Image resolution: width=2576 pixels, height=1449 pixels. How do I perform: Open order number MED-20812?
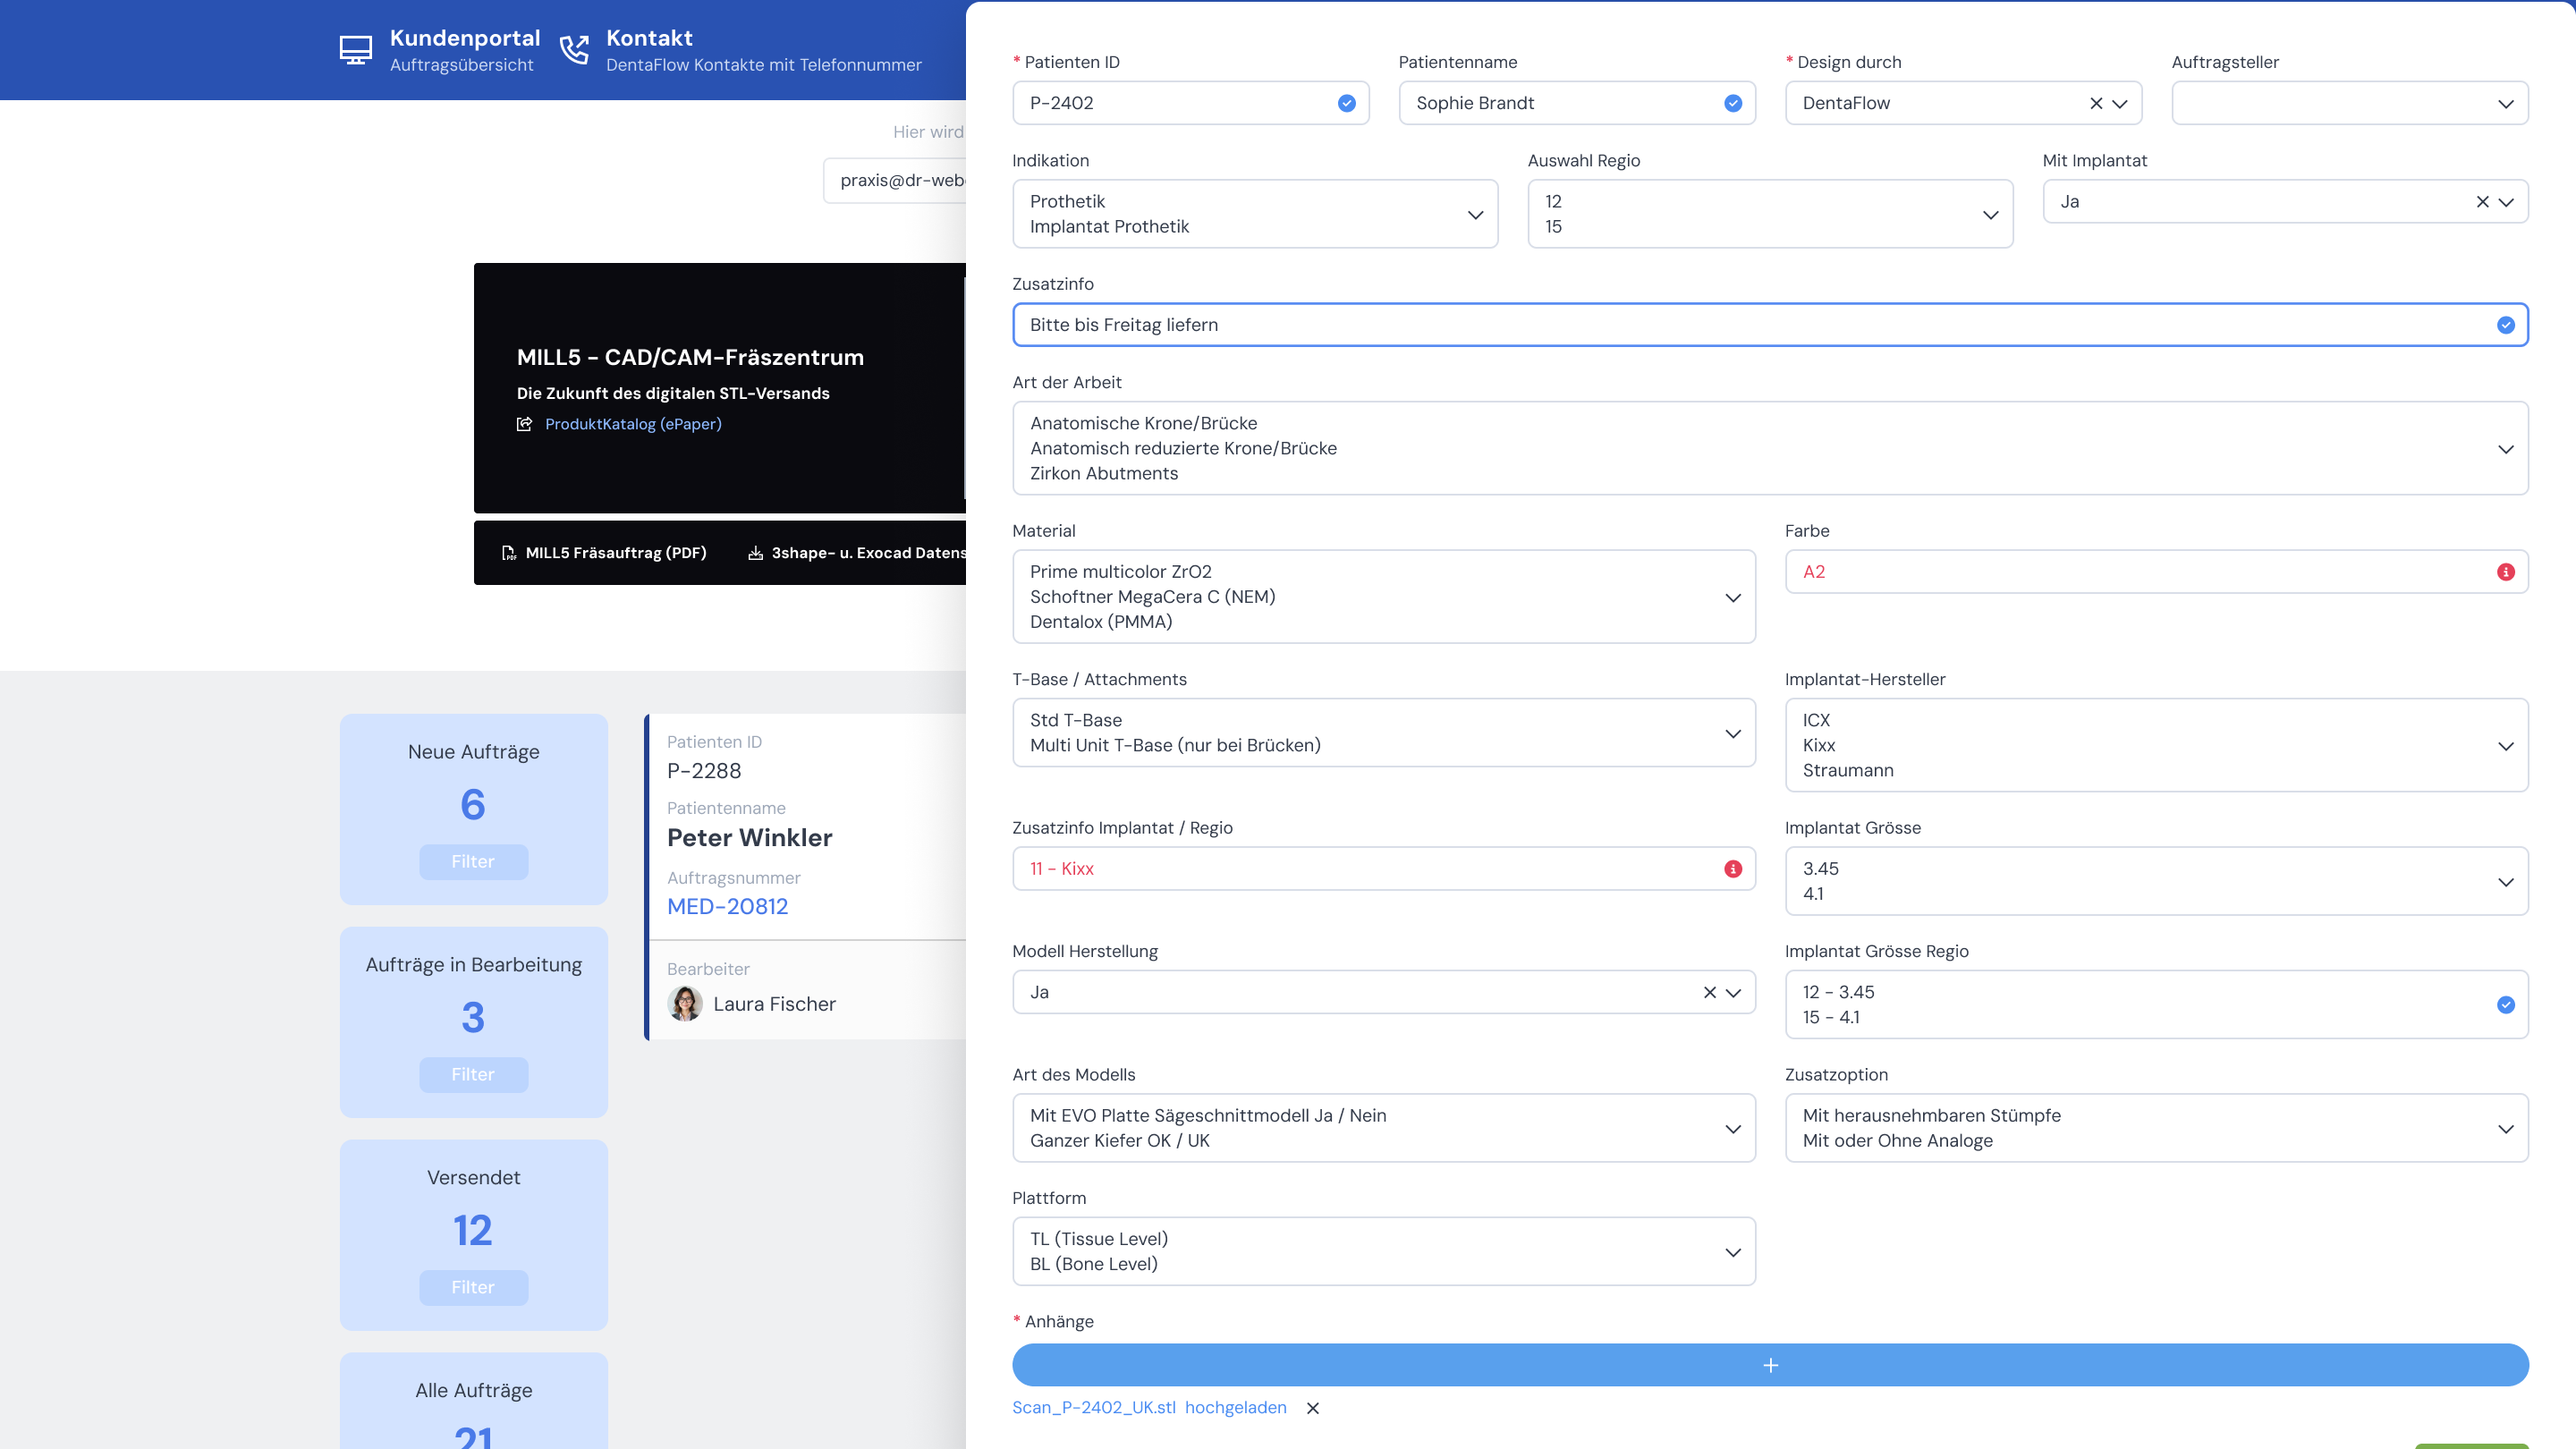727,906
